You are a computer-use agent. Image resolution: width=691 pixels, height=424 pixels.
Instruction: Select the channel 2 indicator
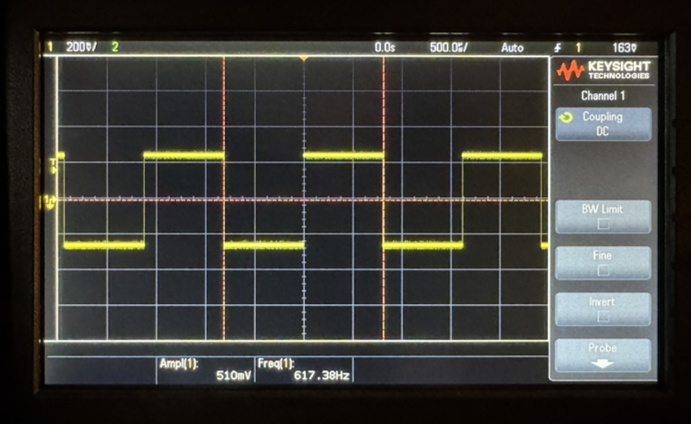[115, 47]
